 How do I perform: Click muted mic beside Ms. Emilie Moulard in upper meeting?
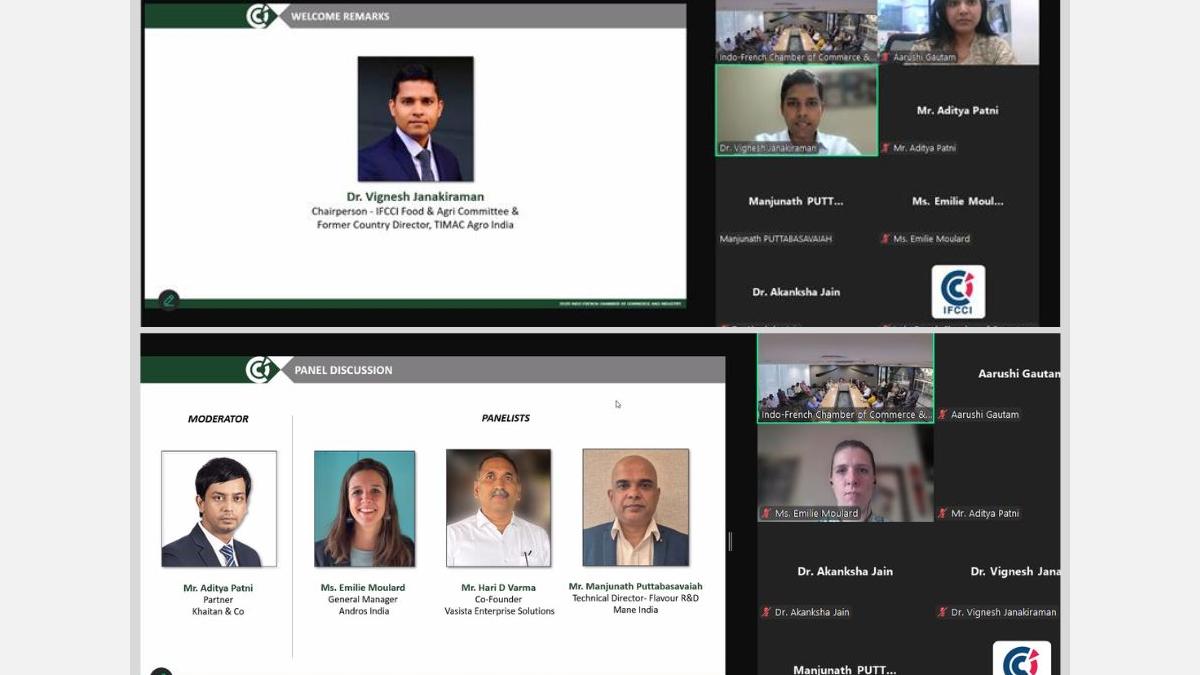[886, 239]
